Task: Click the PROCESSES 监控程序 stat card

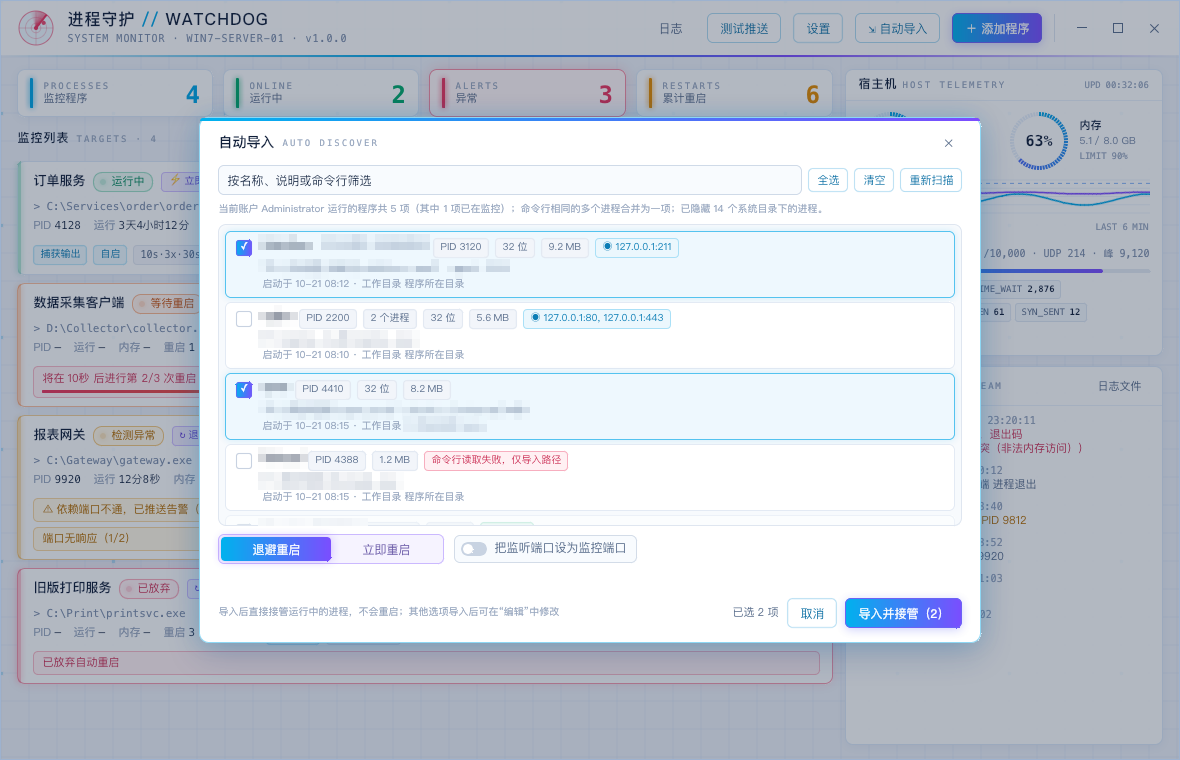Action: (115, 93)
